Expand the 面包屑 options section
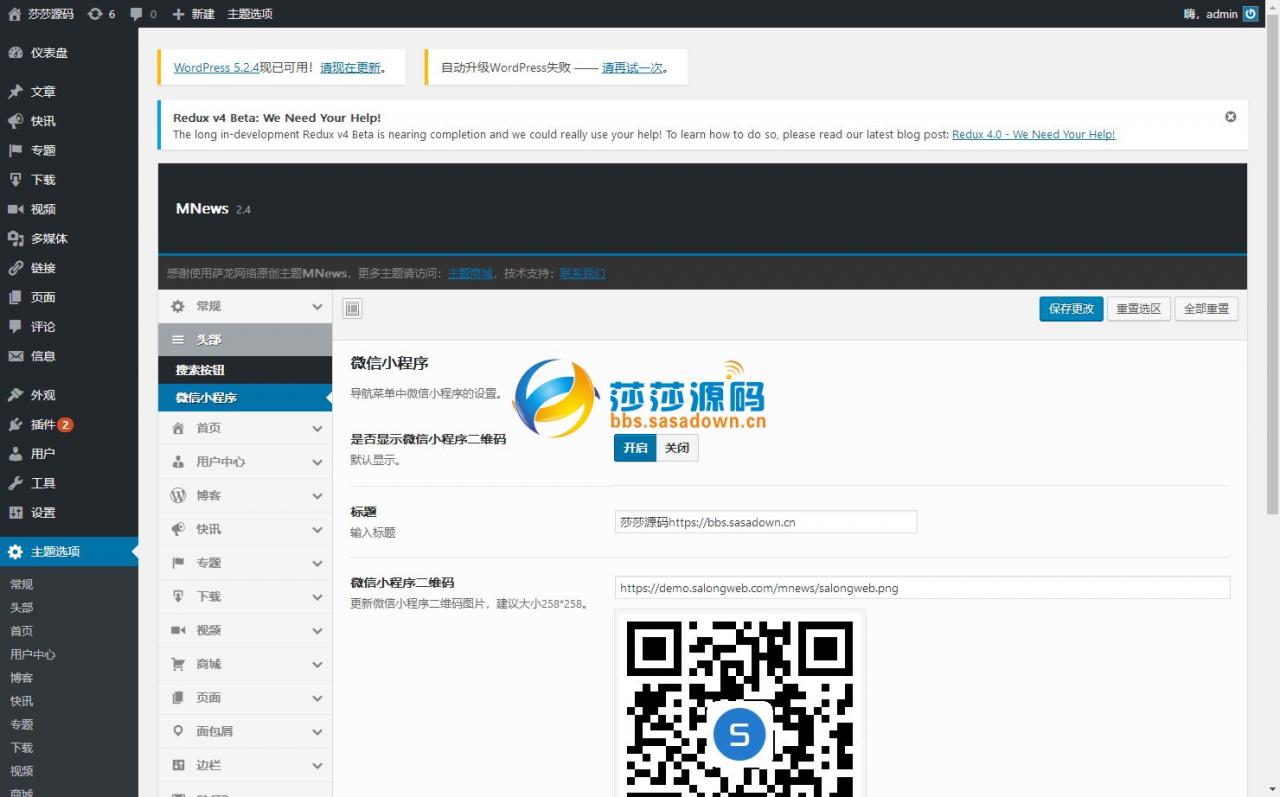The height and width of the screenshot is (797, 1280). point(245,731)
